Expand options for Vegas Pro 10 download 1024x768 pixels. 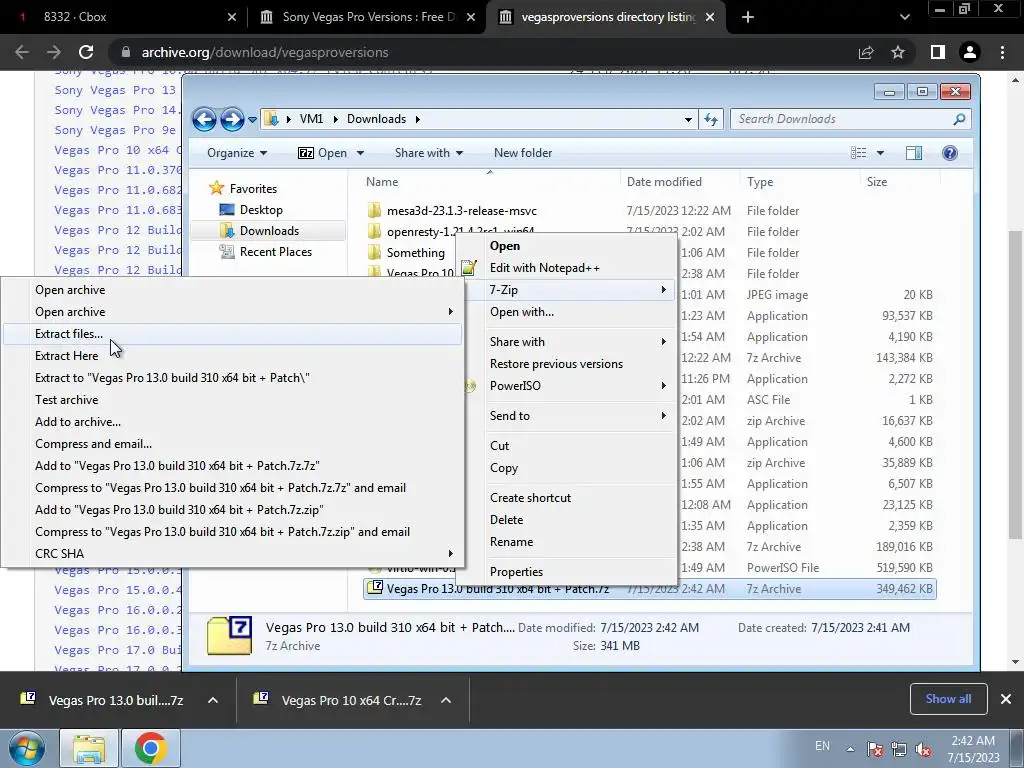click(x=446, y=700)
